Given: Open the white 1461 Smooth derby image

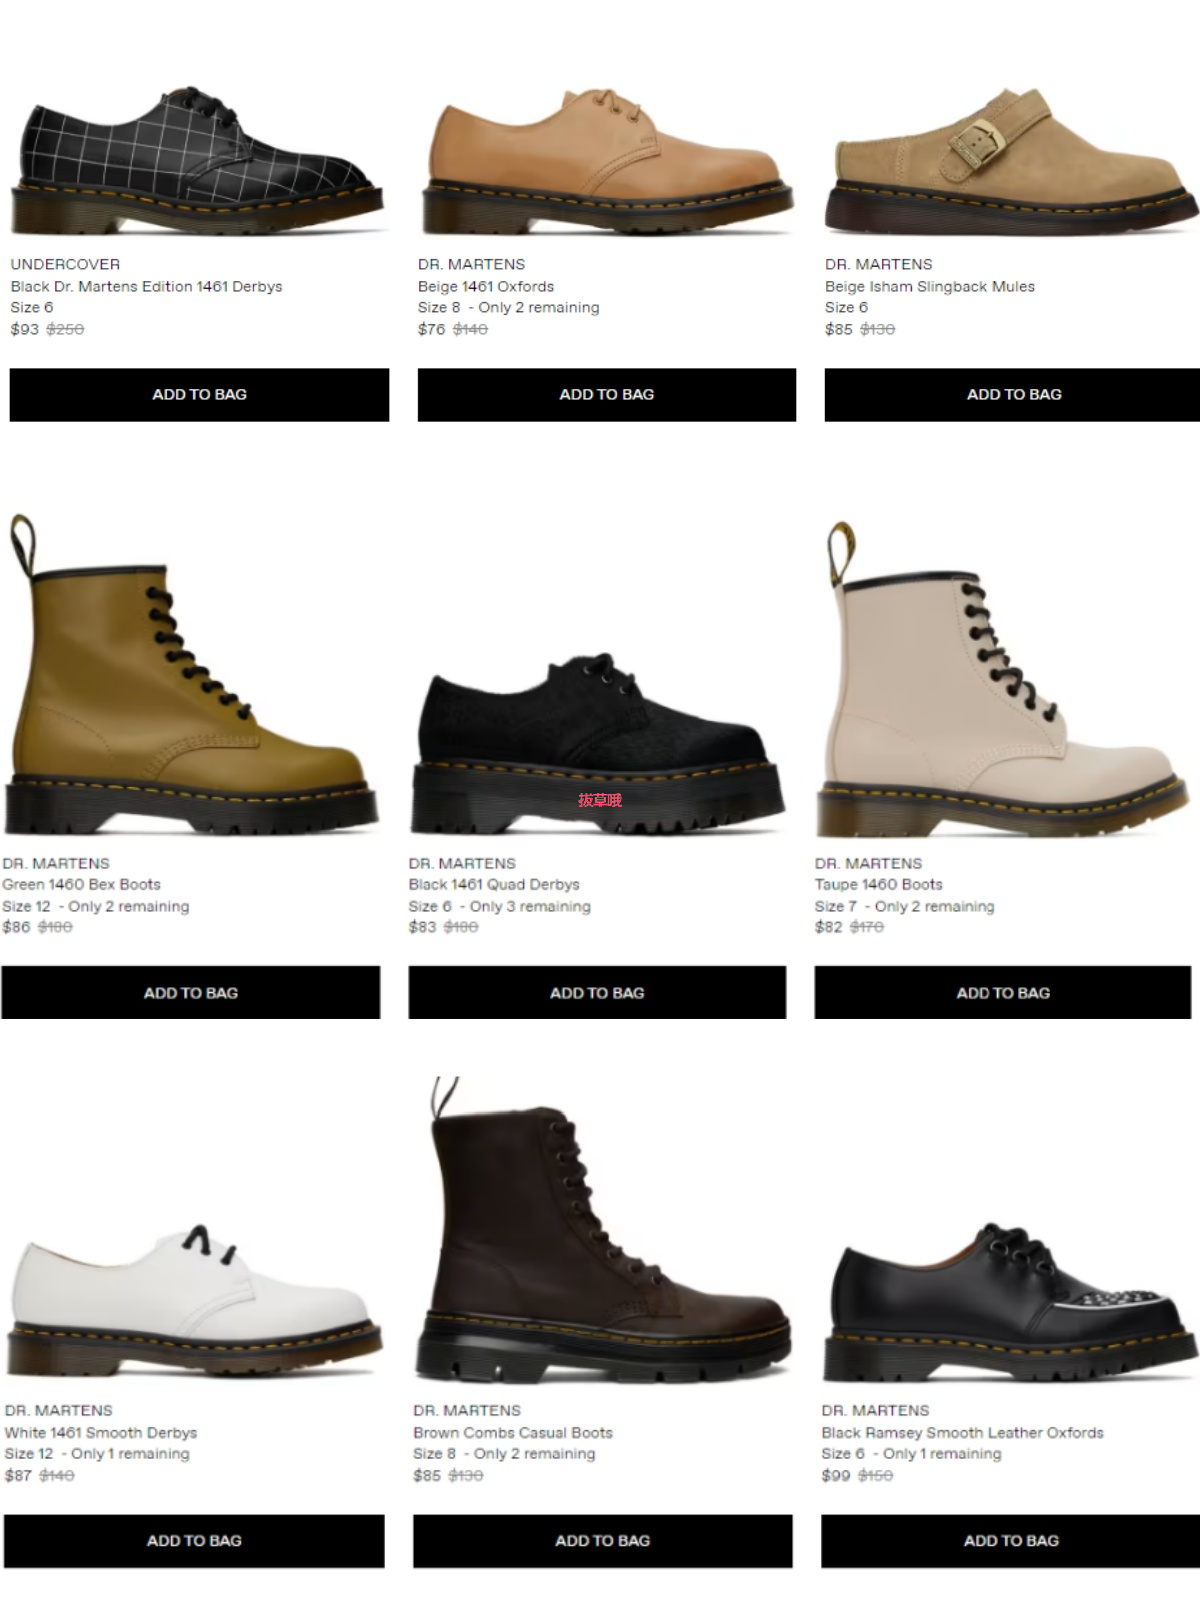Looking at the screenshot, I should (194, 1300).
